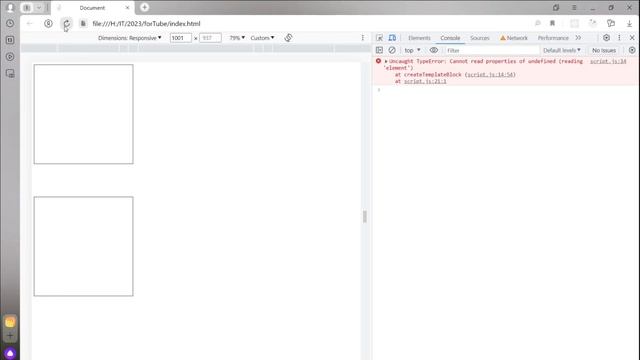This screenshot has width=640, height=360.
Task: Open the top context selector dropdown
Action: point(412,50)
